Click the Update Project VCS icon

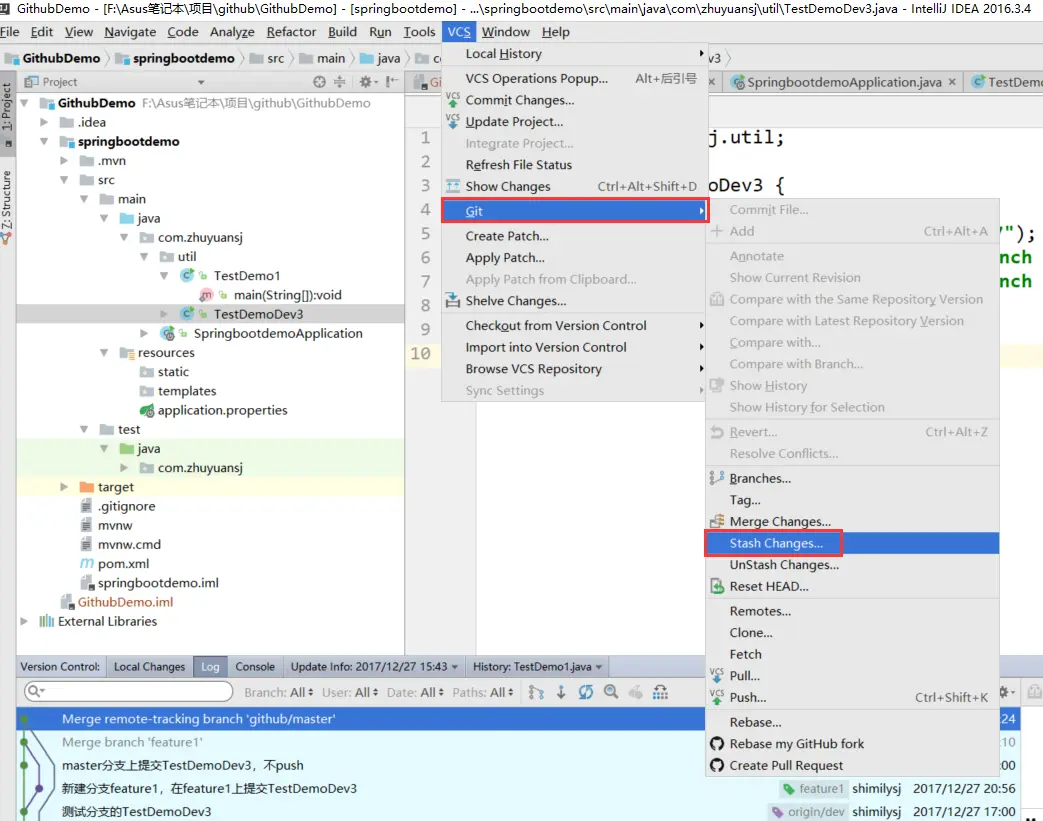click(452, 121)
